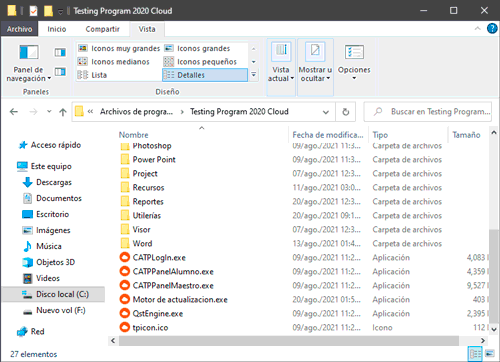Select the Reportes folder

148,202
